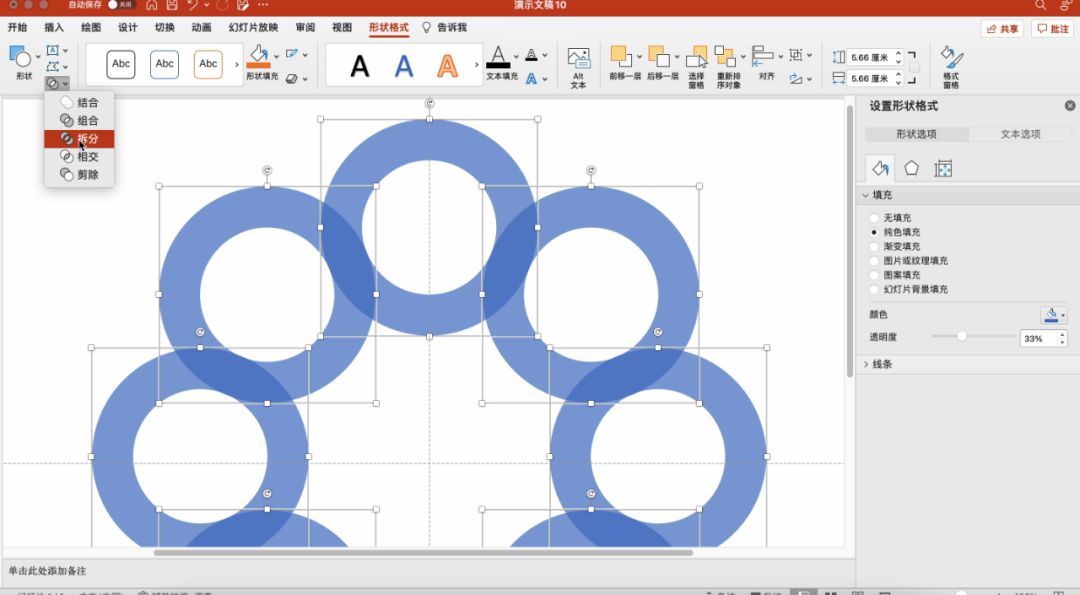Screen dimensions: 1080x595
Task: Open the 开始 ribbon tab
Action: [x=17, y=28]
